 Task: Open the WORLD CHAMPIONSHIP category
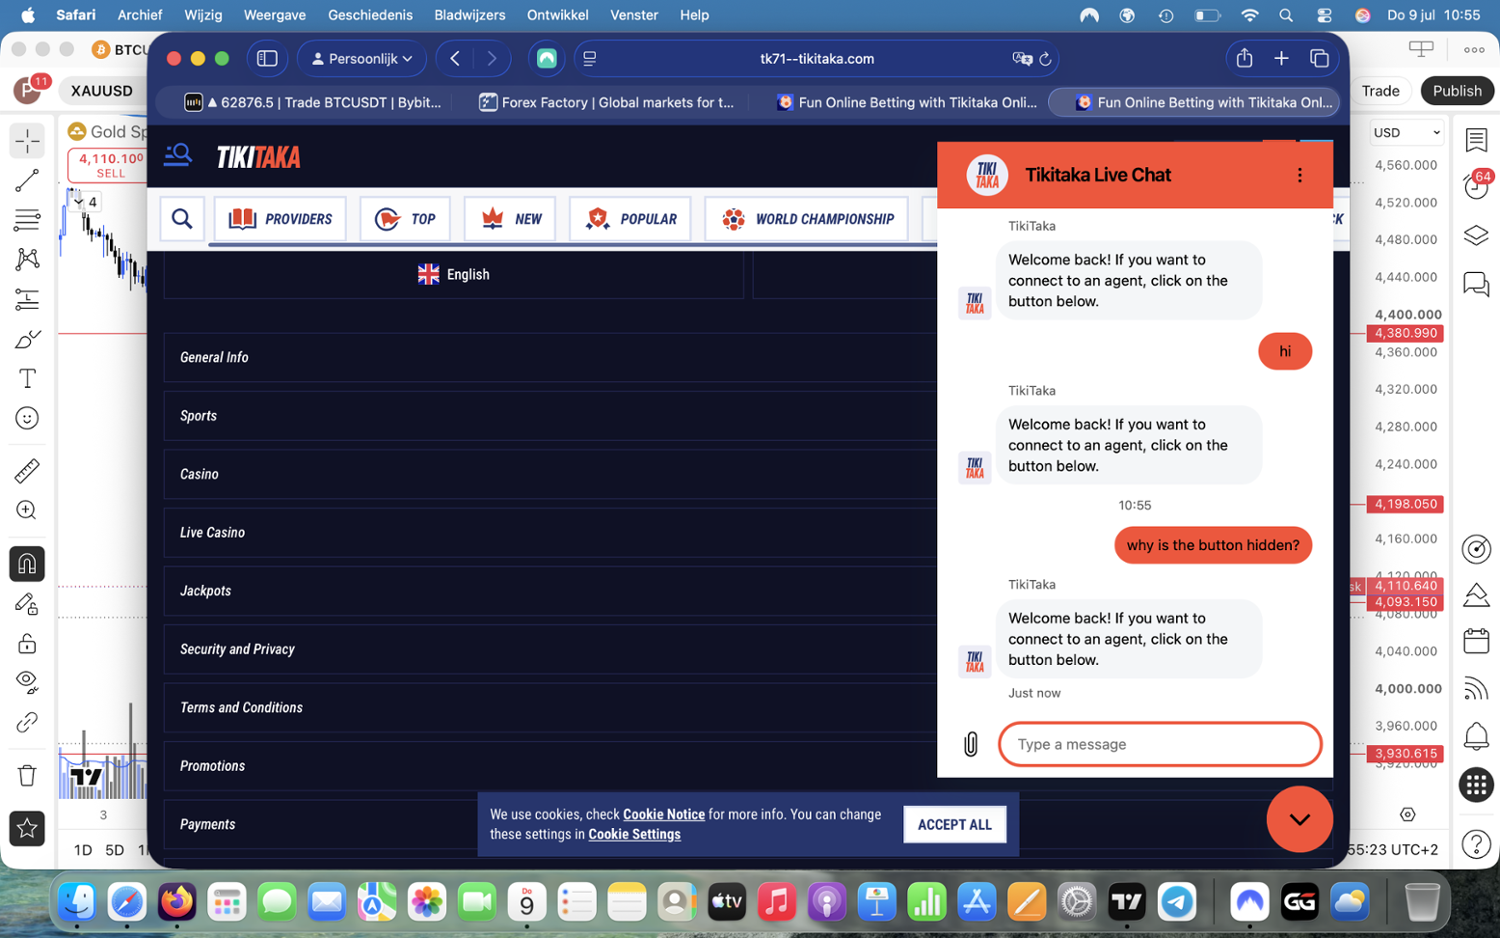tap(807, 219)
